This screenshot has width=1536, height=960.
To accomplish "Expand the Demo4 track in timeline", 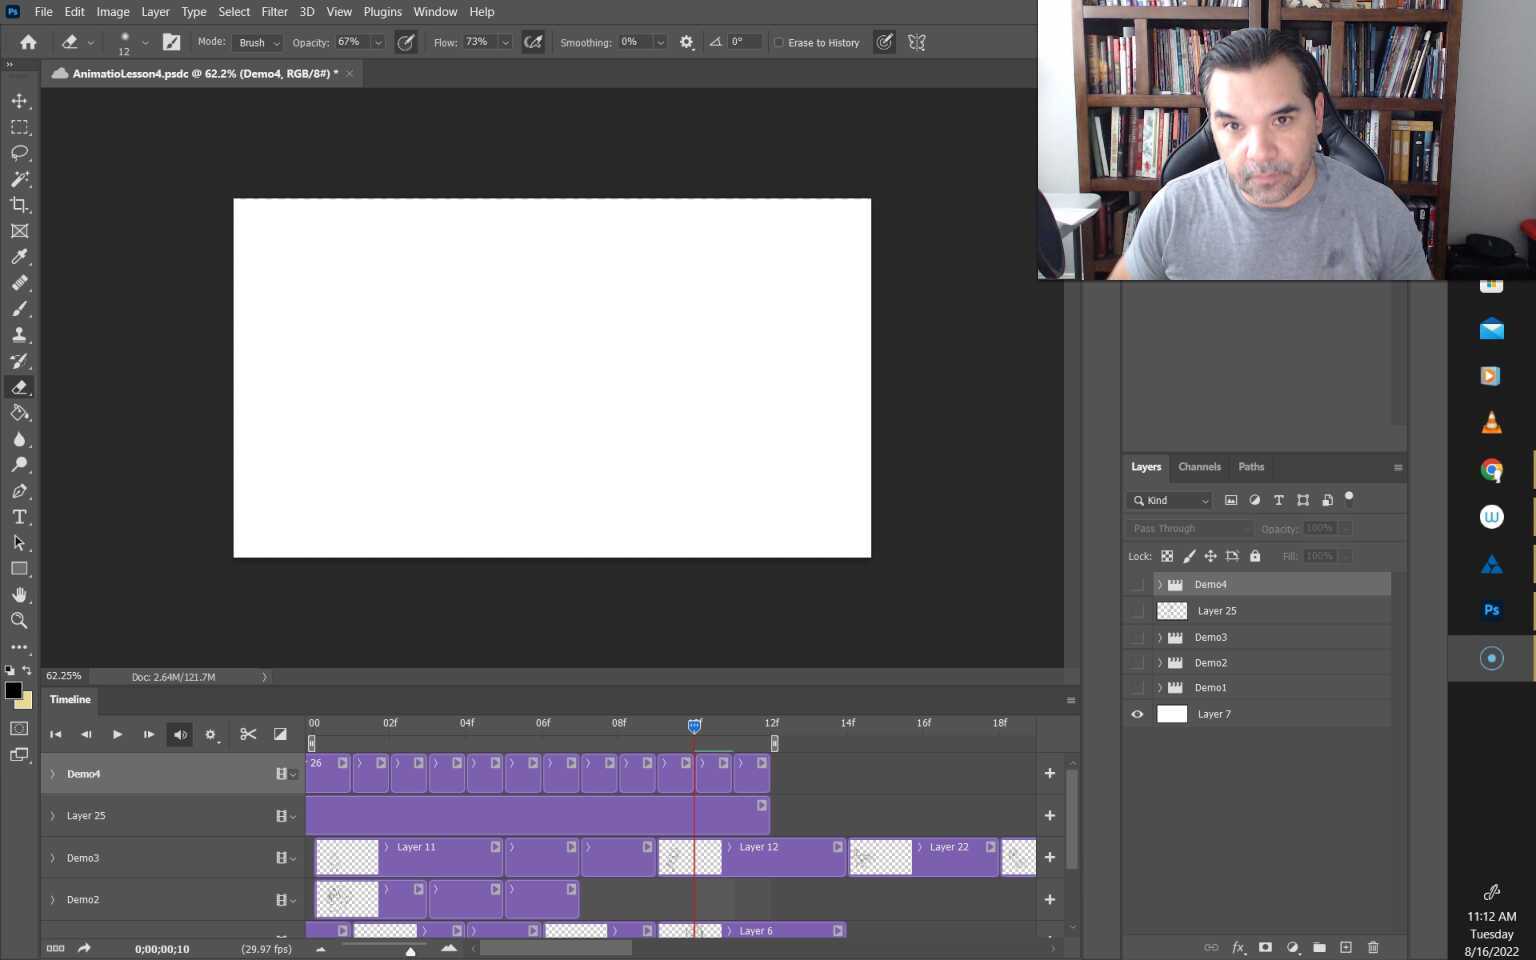I will (53, 774).
